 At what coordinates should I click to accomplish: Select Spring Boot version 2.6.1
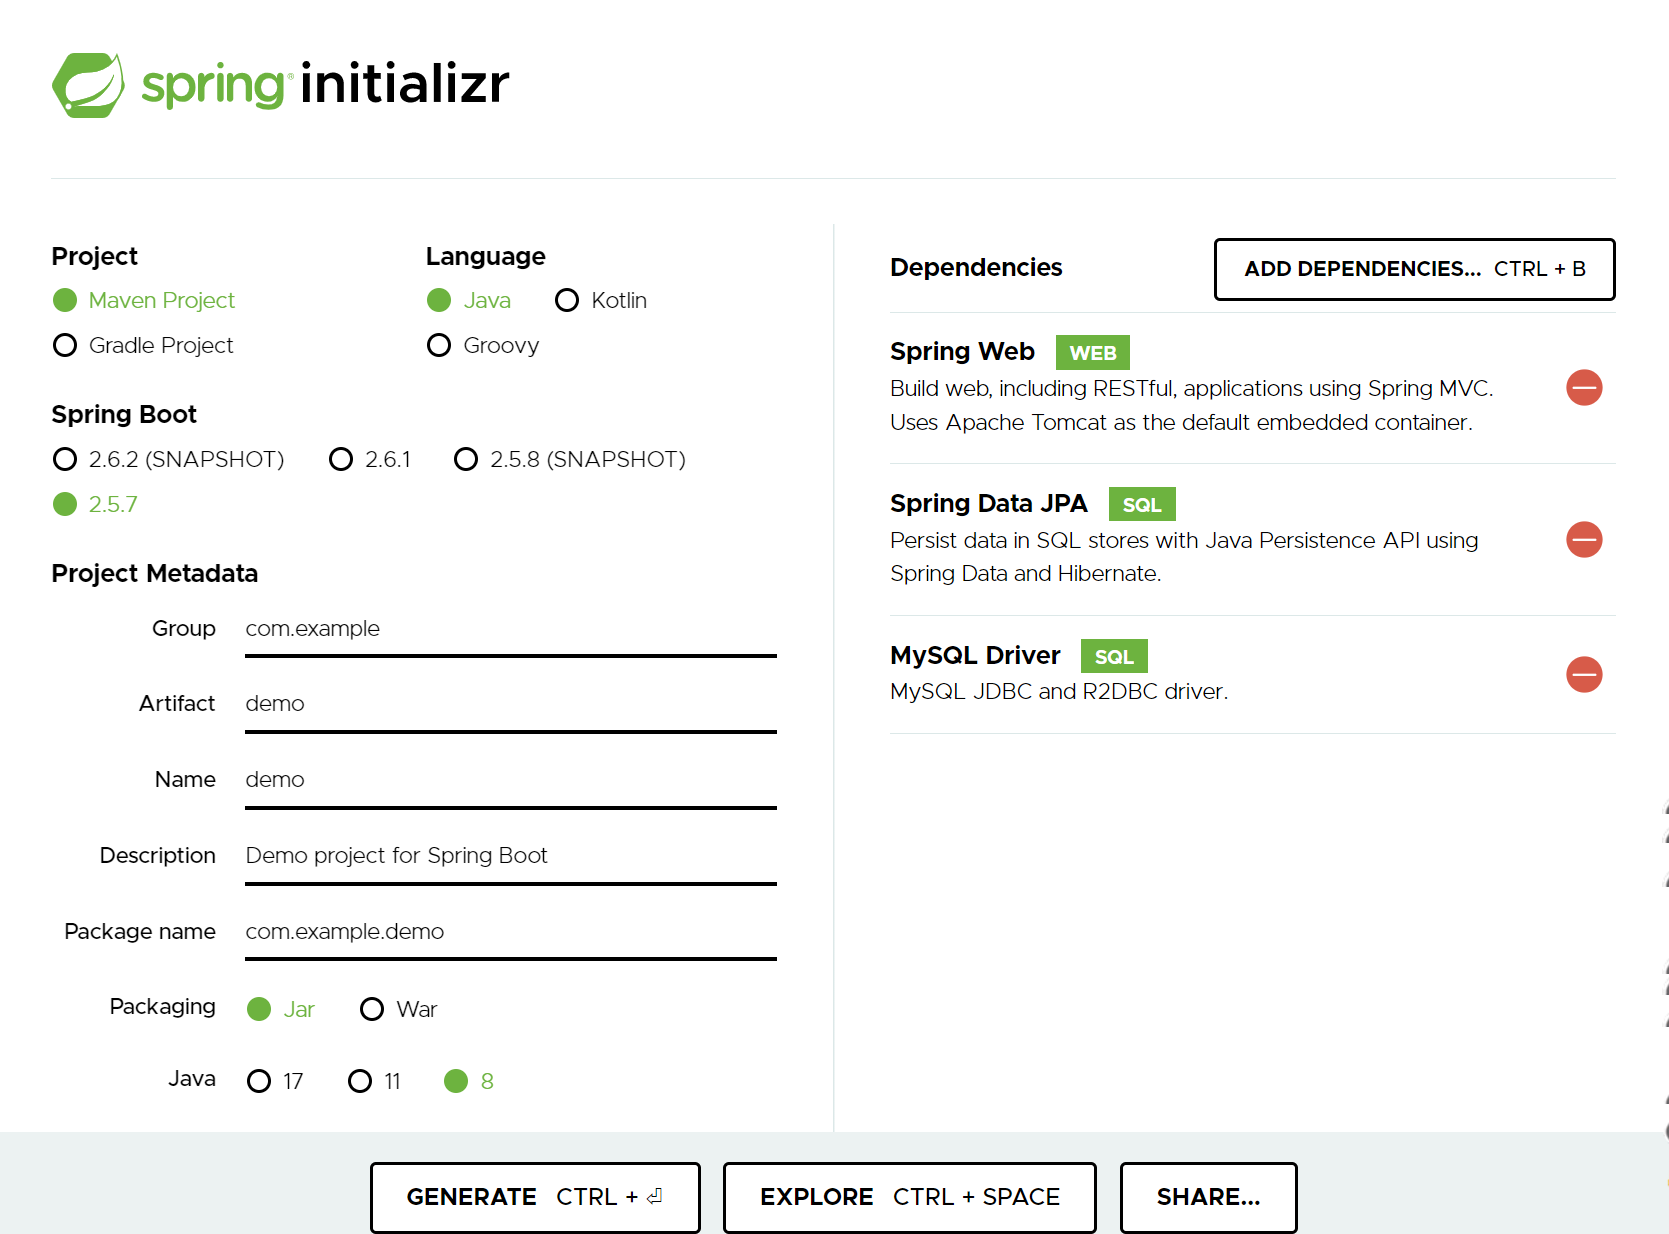[x=370, y=459]
